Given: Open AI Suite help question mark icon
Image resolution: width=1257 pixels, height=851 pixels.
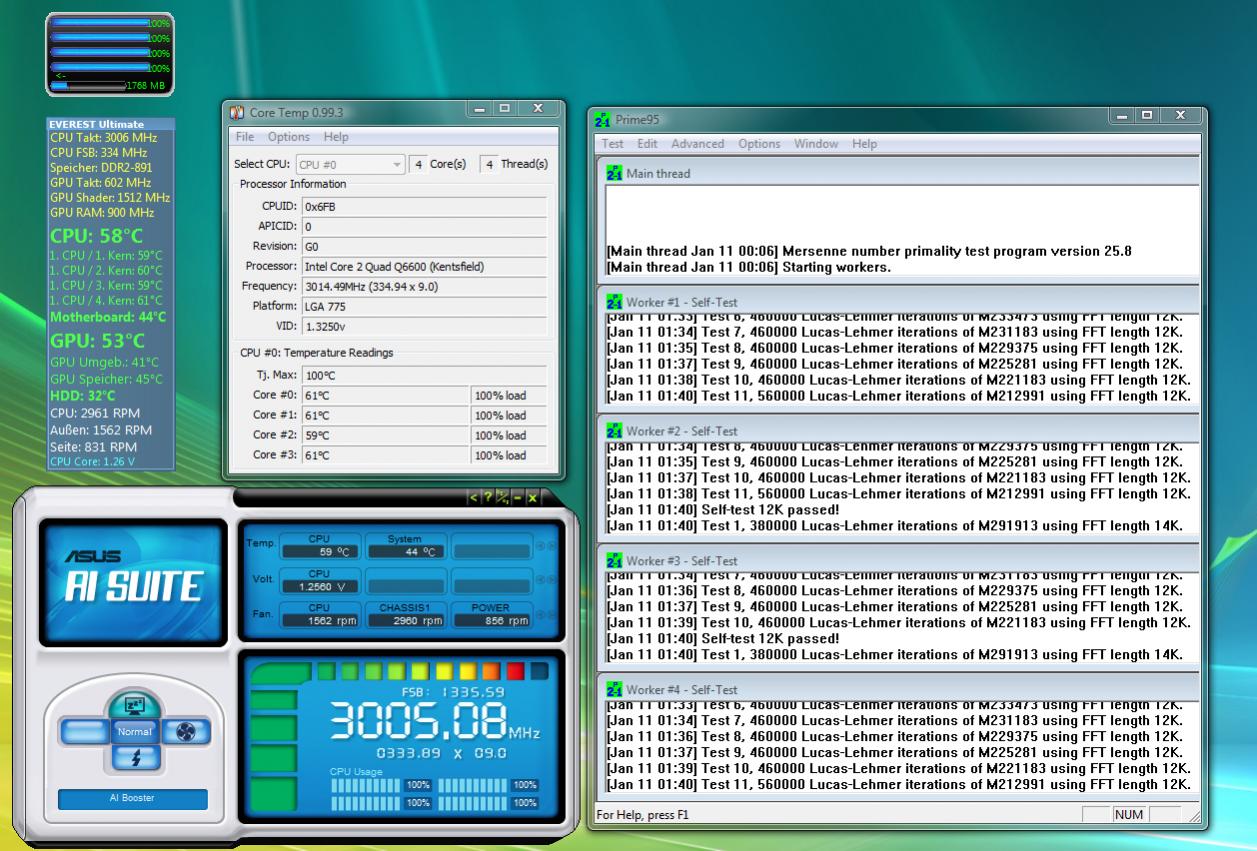Looking at the screenshot, I should coord(488,498).
